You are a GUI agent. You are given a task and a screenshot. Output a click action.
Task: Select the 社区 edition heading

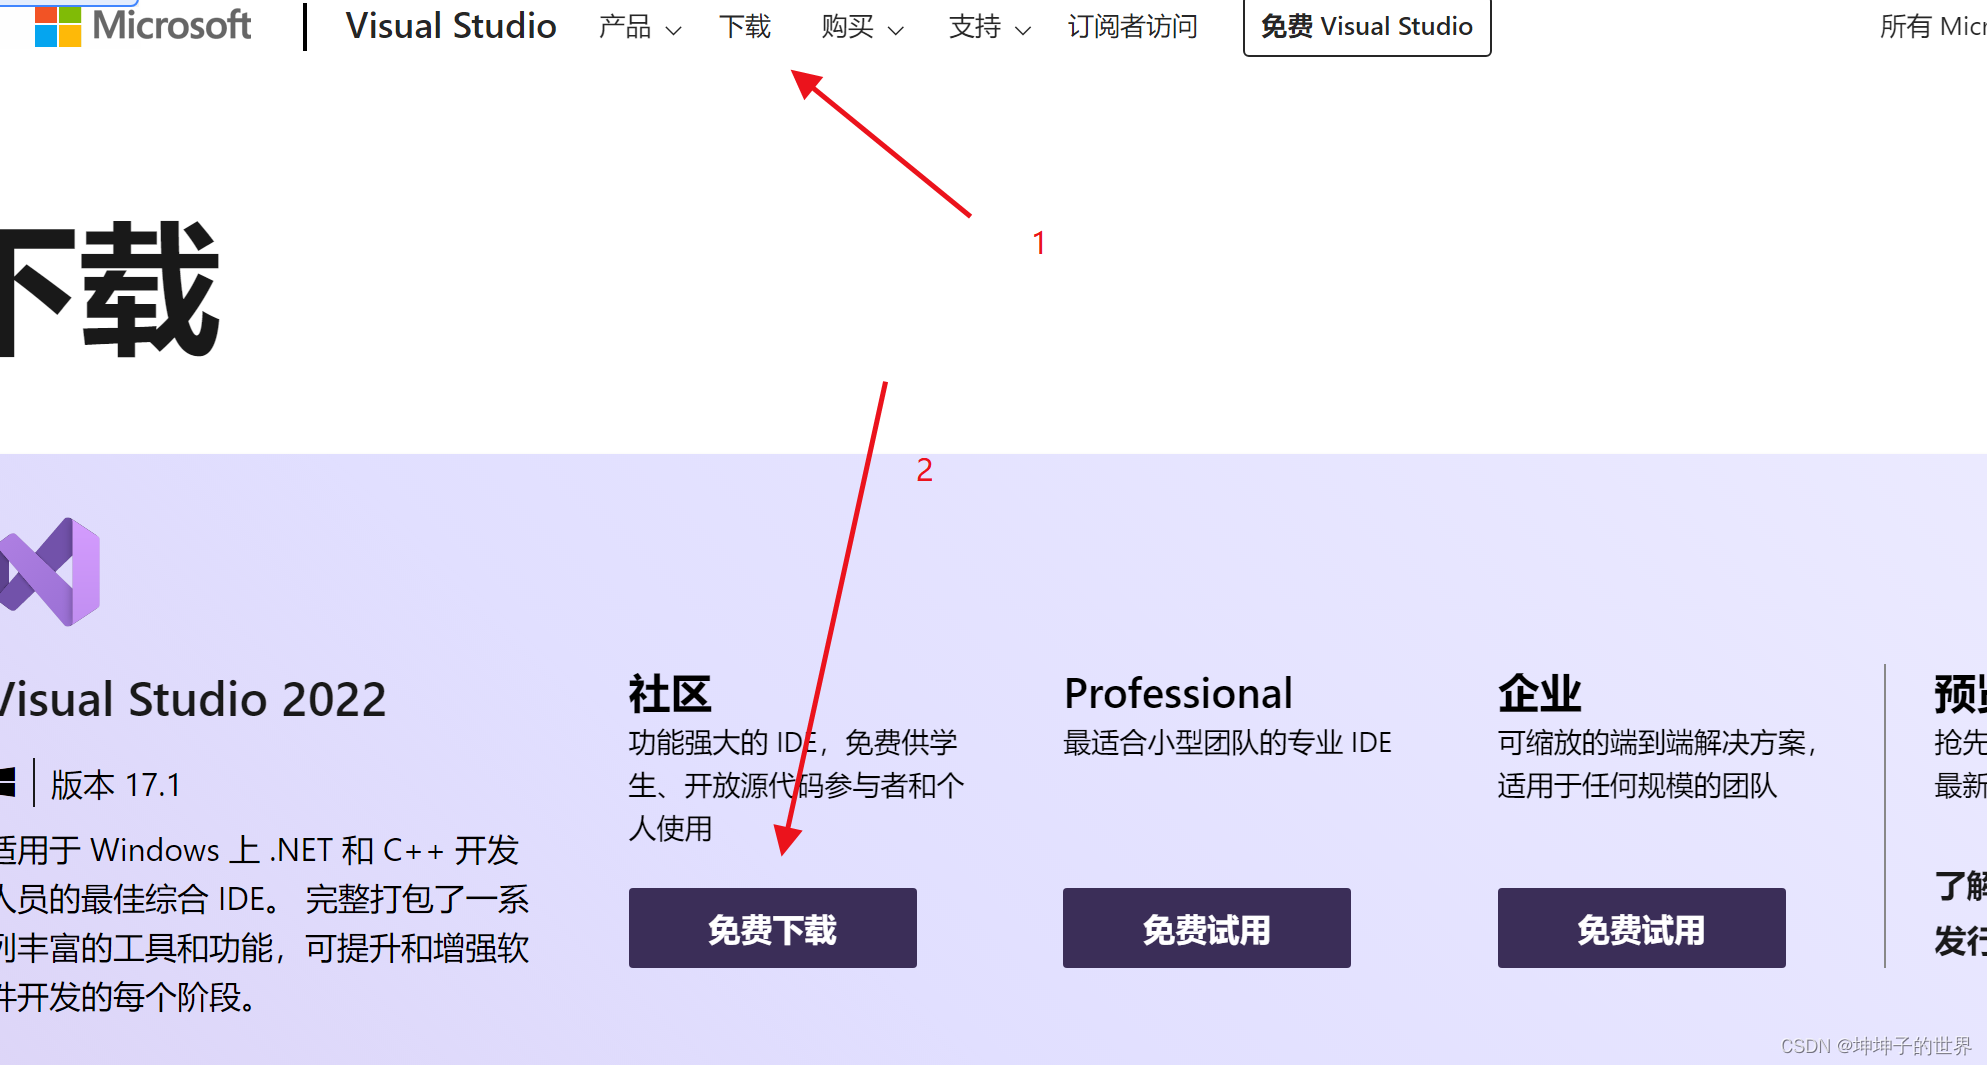click(670, 693)
